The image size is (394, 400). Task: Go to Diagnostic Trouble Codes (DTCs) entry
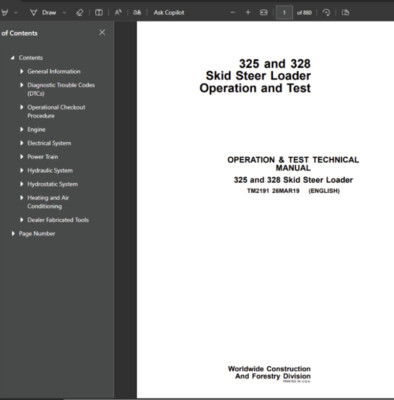[61, 89]
